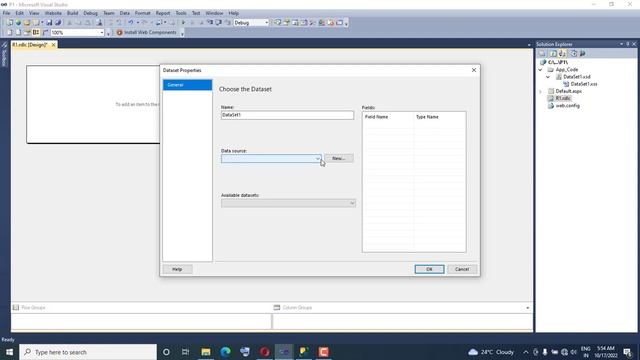Open the notification center icon
Viewport: 640px width, 360px height.
click(x=627, y=352)
